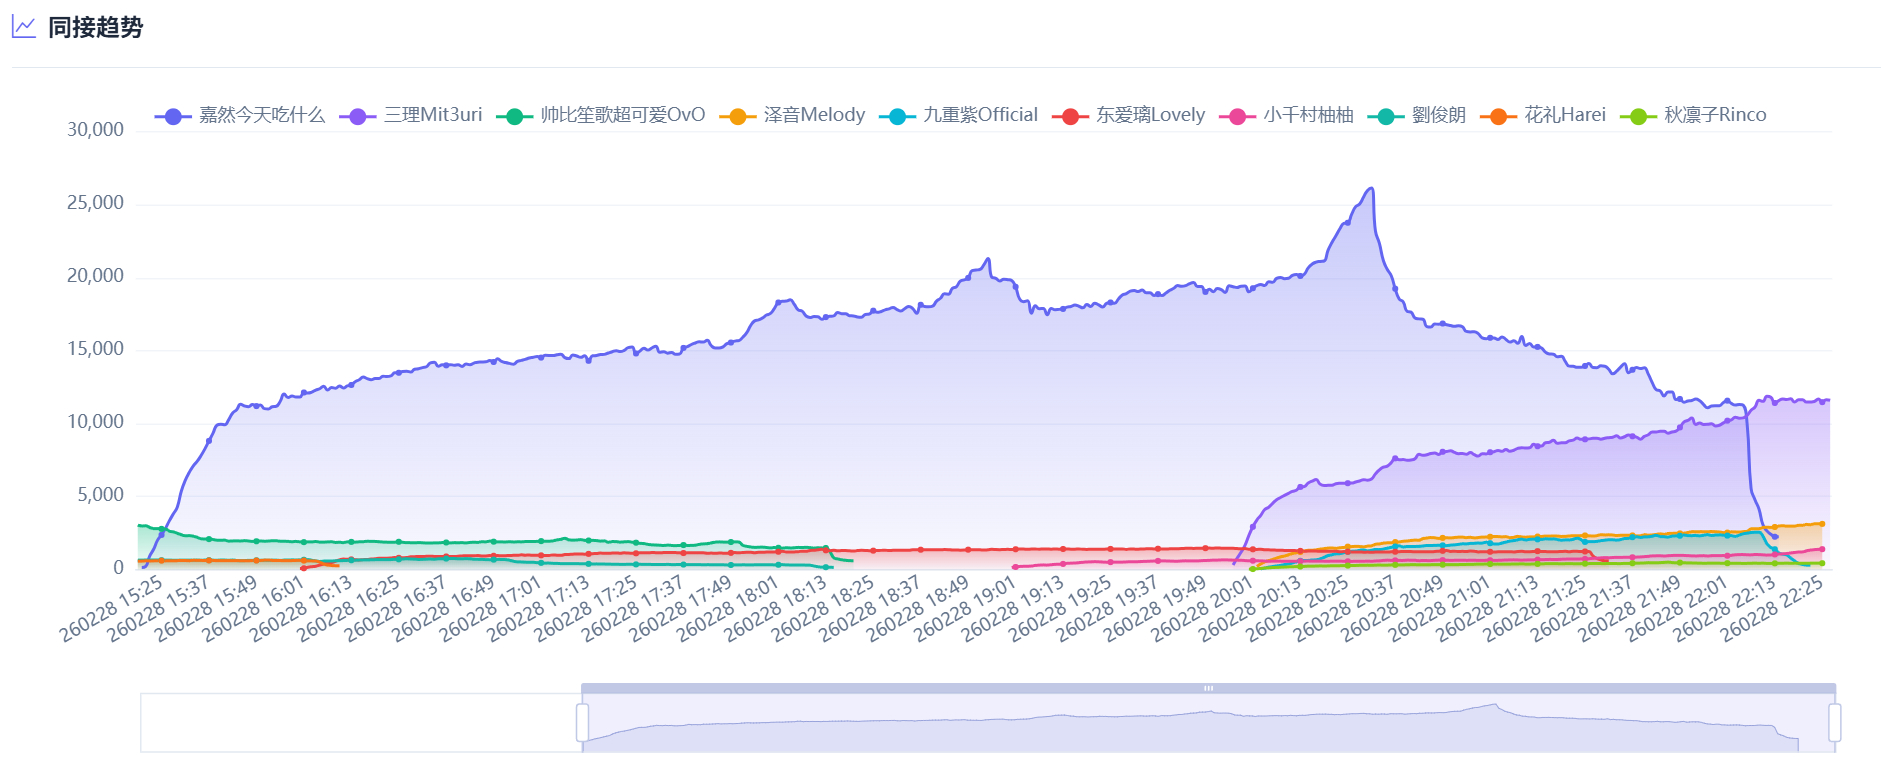Image resolution: width=1881 pixels, height=762 pixels.
Task: Click the pink 小千村柚柚 legend marker
Action: 1237,116
